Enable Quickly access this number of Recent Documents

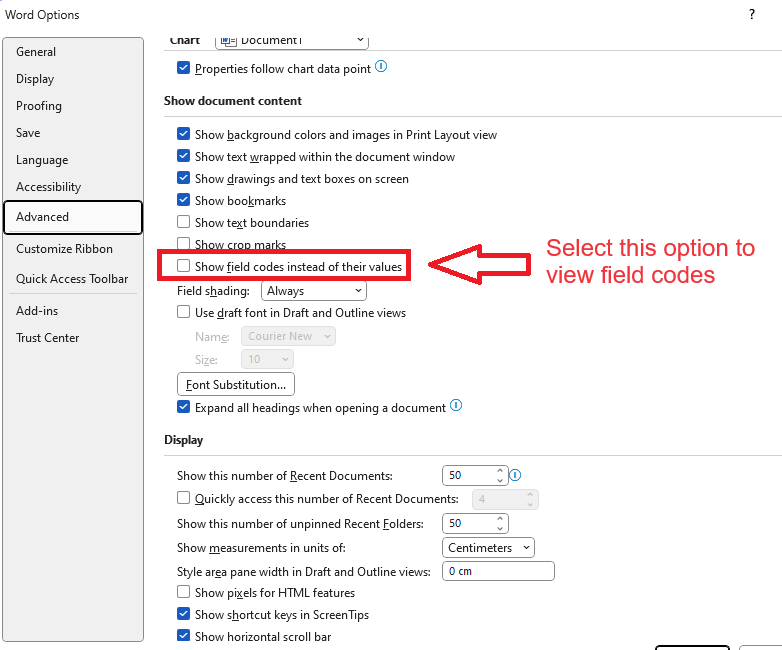click(x=184, y=498)
